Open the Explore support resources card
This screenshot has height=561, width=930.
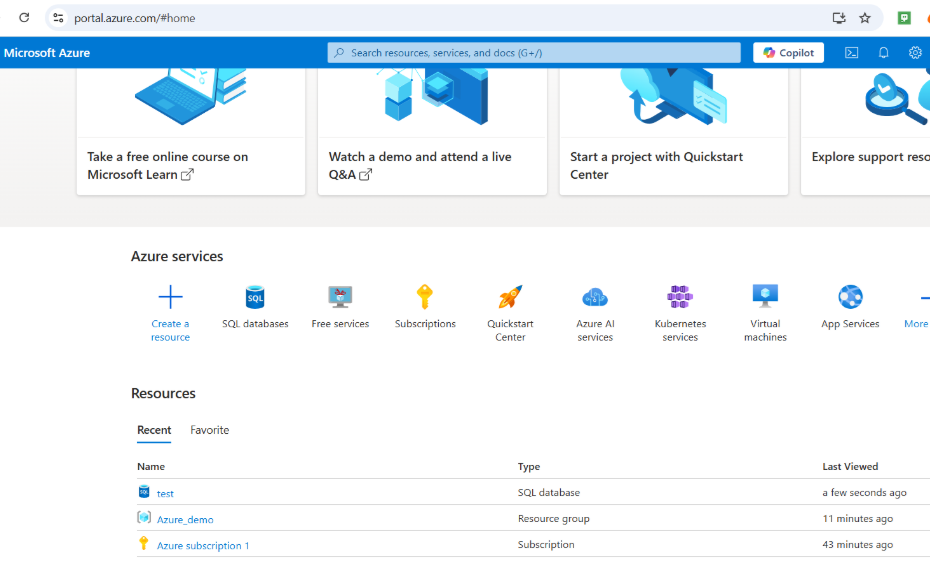point(866,132)
